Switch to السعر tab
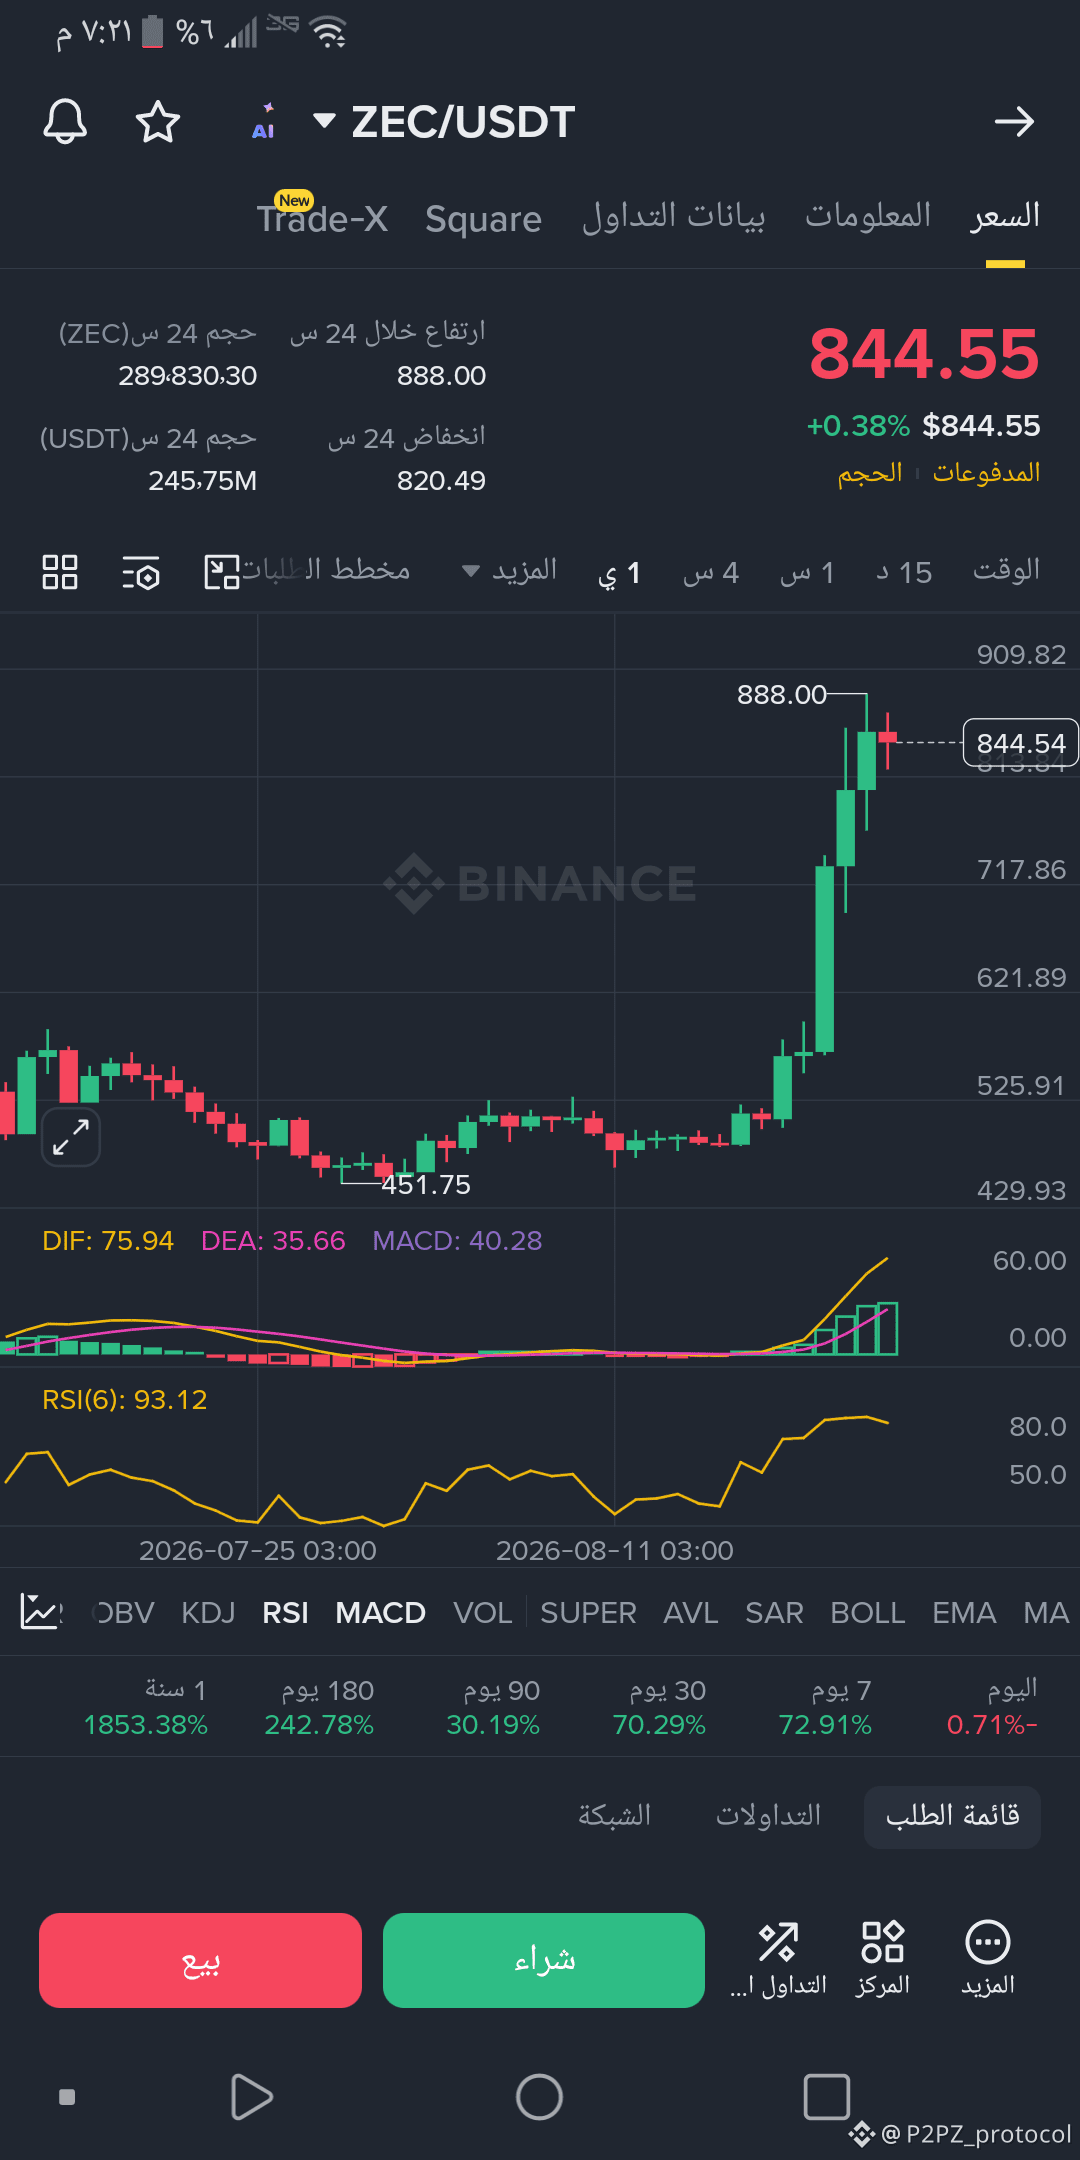 tap(1005, 216)
